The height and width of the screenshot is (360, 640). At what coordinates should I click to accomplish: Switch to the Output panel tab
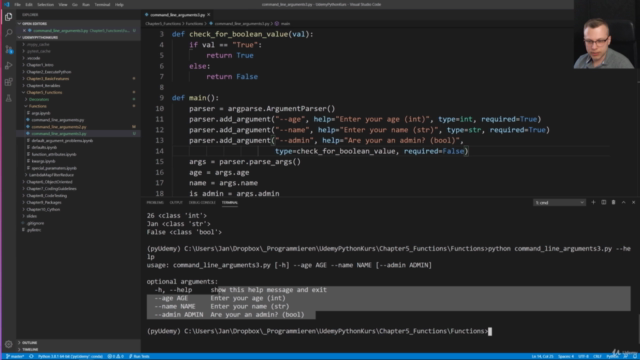point(176,202)
